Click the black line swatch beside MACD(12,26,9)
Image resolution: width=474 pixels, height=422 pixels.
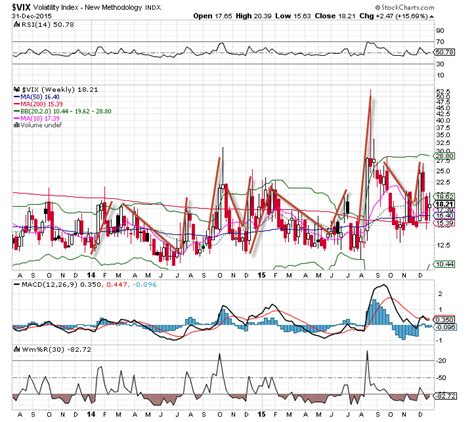click(x=17, y=285)
